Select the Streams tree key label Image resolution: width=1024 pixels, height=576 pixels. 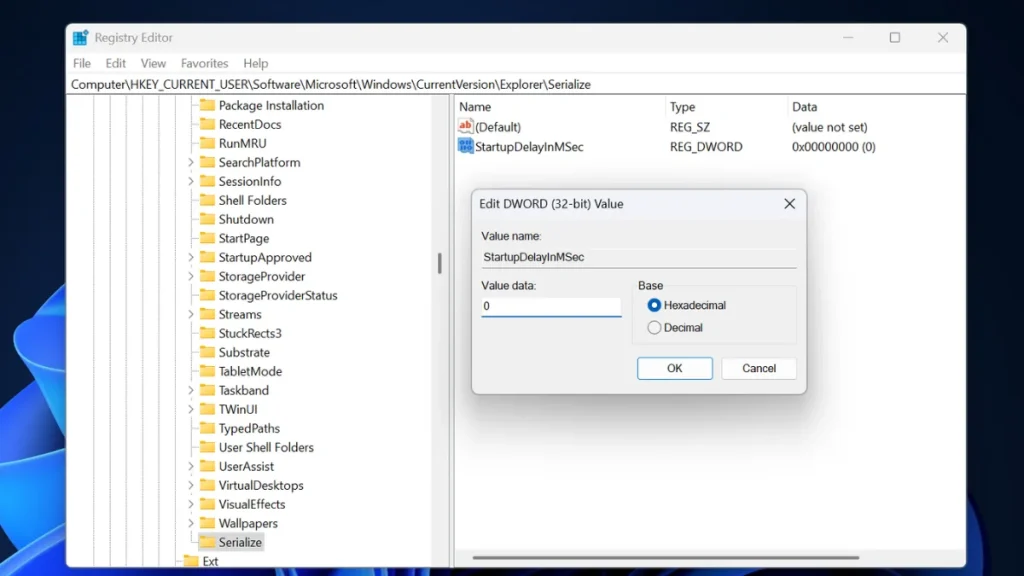pos(240,314)
